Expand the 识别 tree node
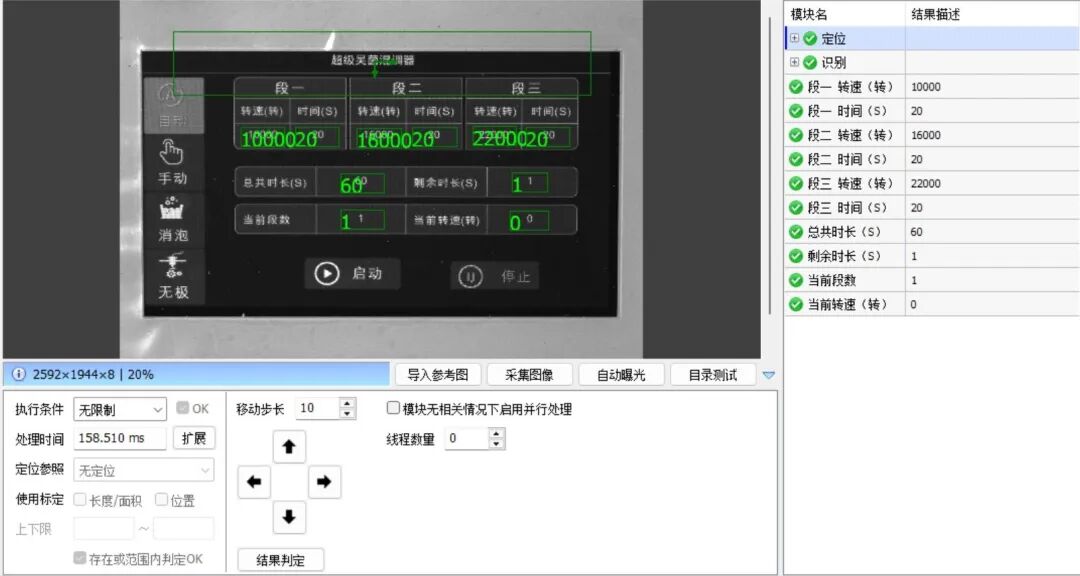The image size is (1080, 576). pos(794,63)
